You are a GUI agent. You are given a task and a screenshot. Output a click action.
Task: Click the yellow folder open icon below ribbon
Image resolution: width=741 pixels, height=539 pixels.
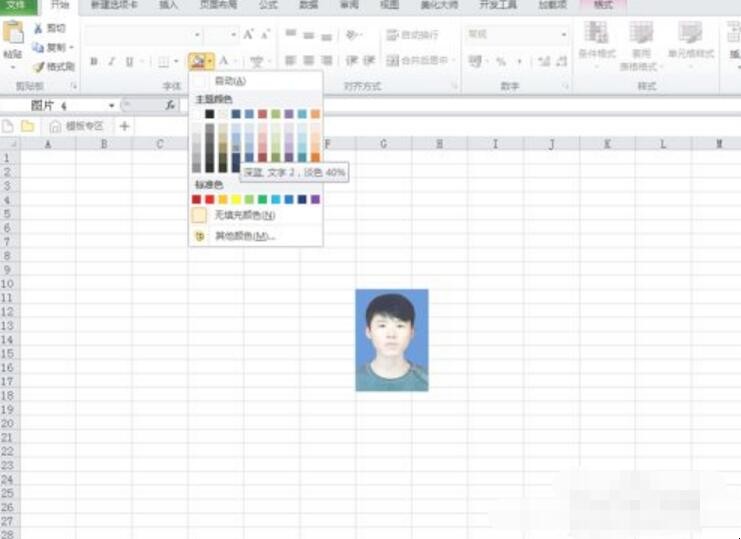(x=27, y=126)
